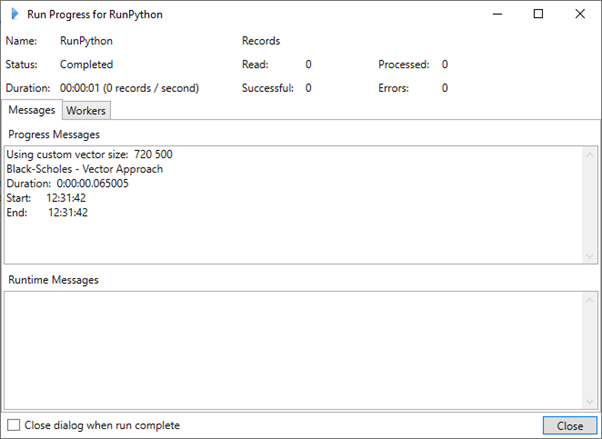Viewport: 602px width, 439px height.
Task: Click the Close dialog when run complete label
Action: pyautogui.click(x=102, y=426)
